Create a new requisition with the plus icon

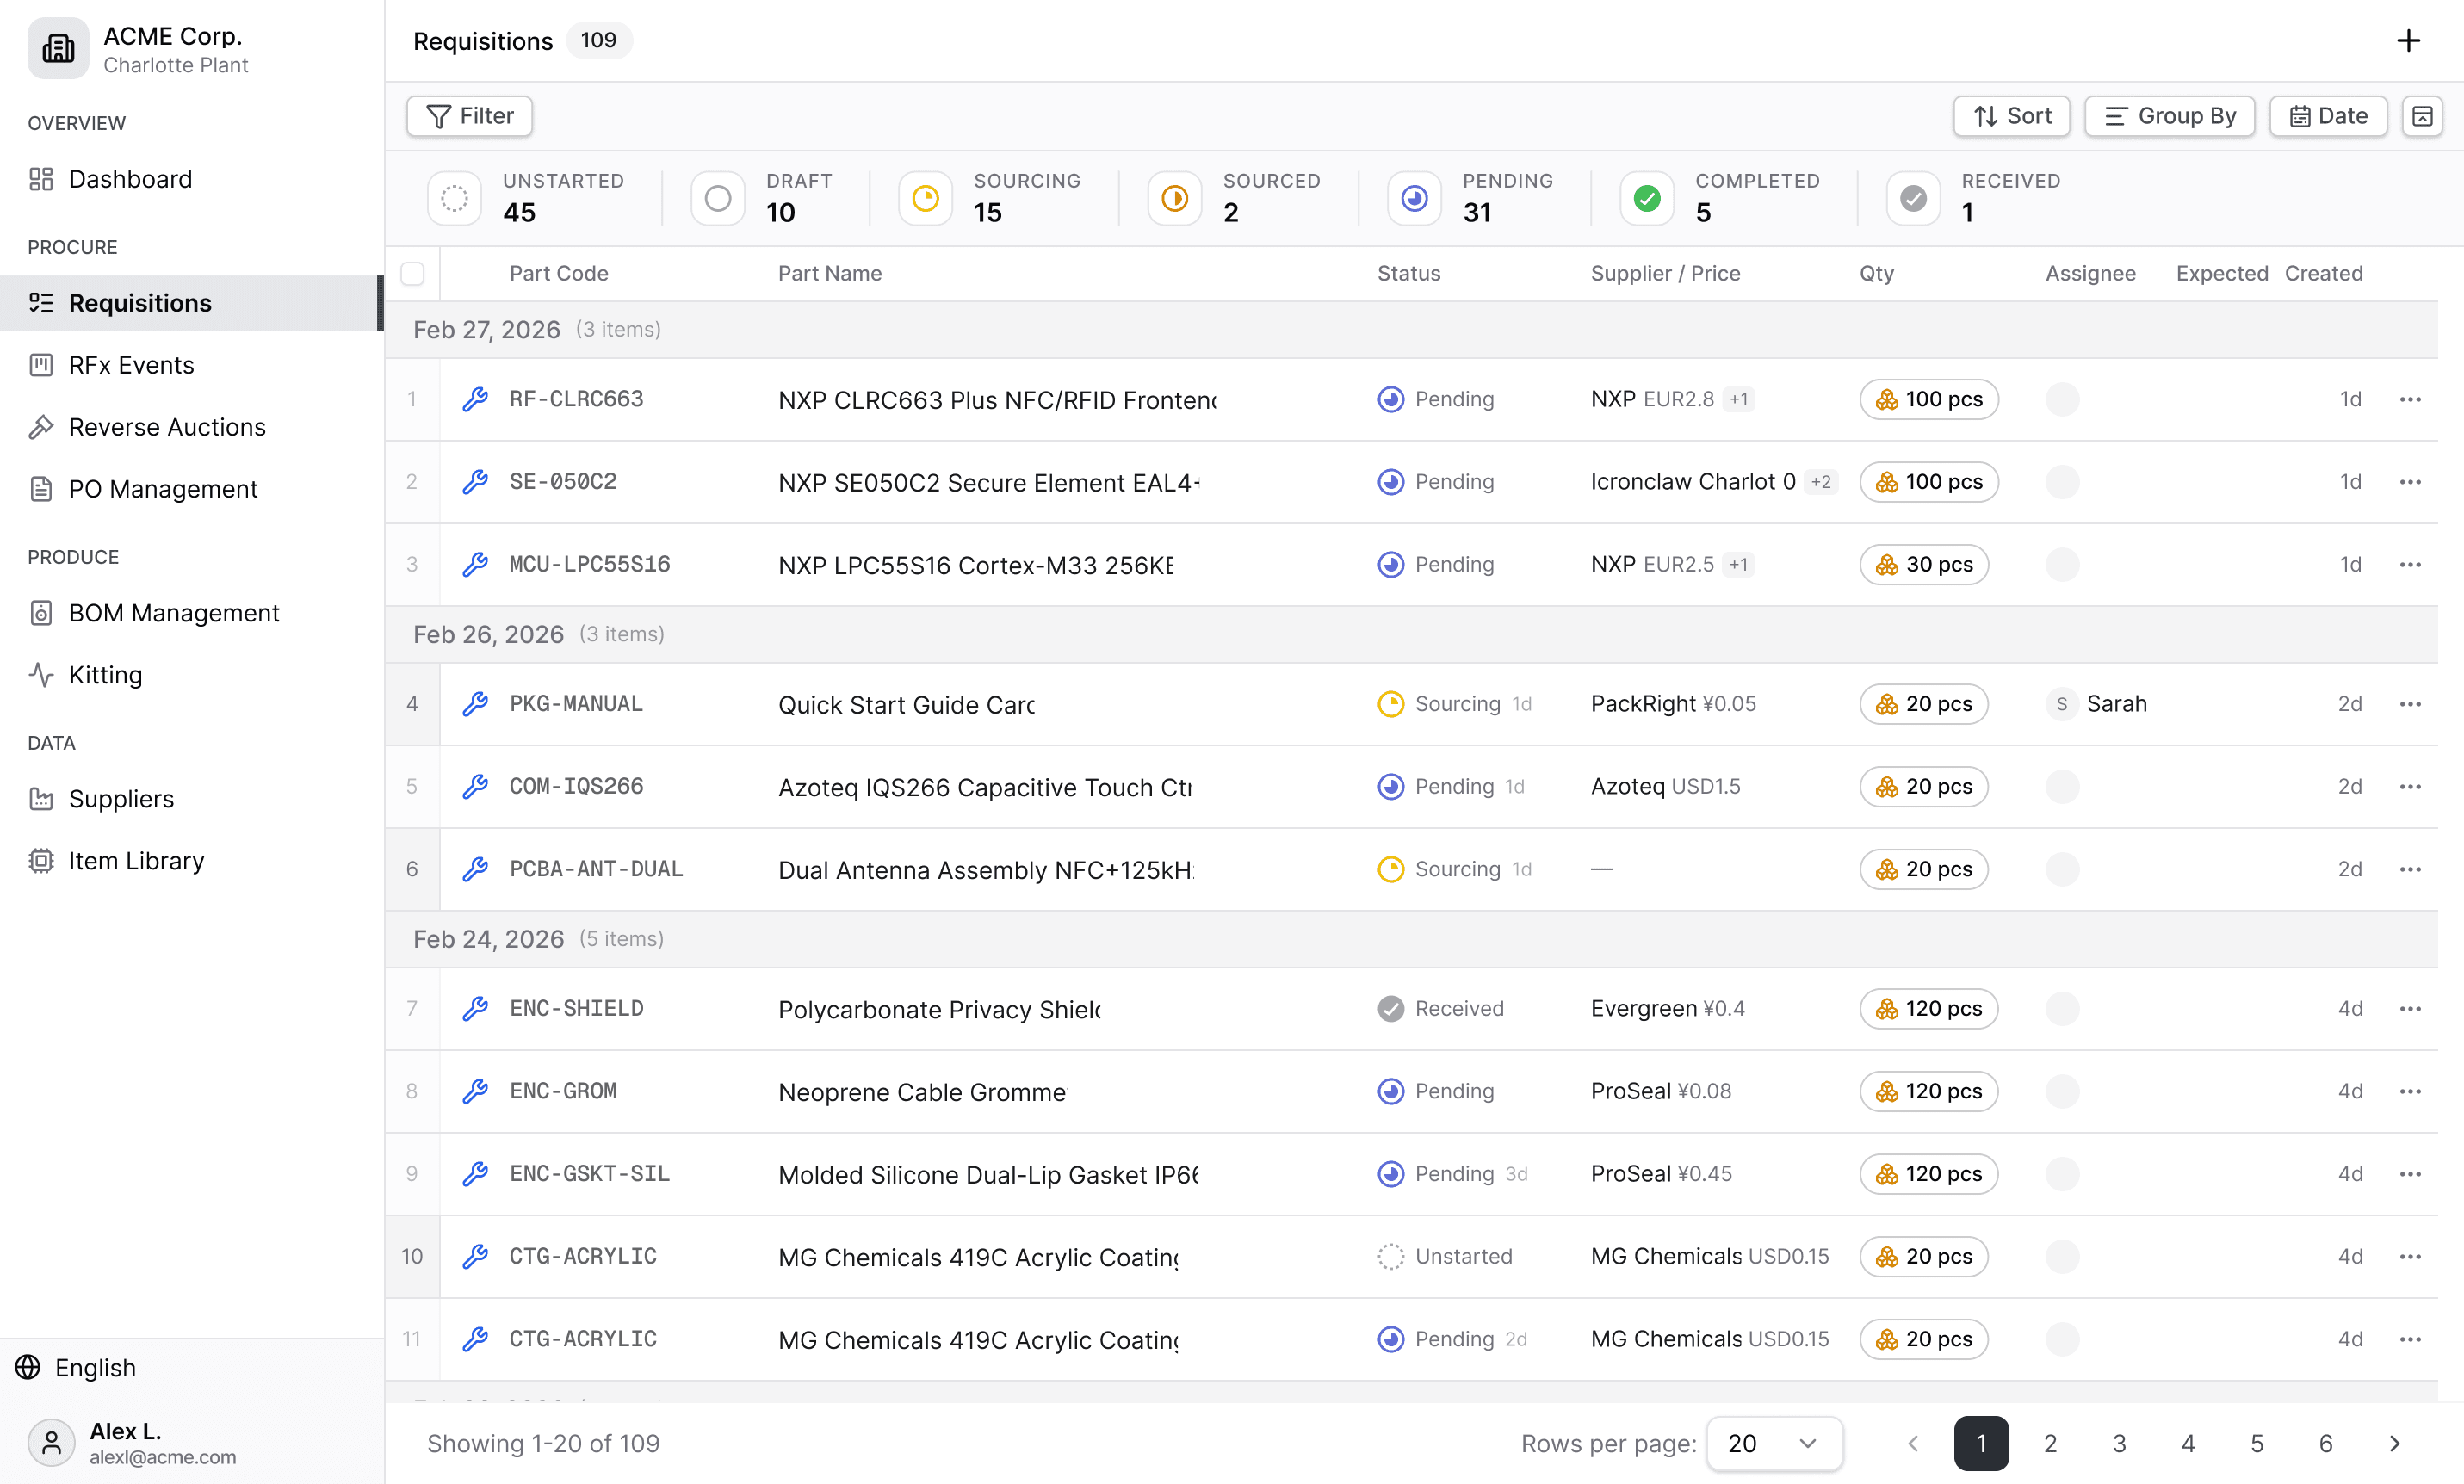pyautogui.click(x=2408, y=41)
